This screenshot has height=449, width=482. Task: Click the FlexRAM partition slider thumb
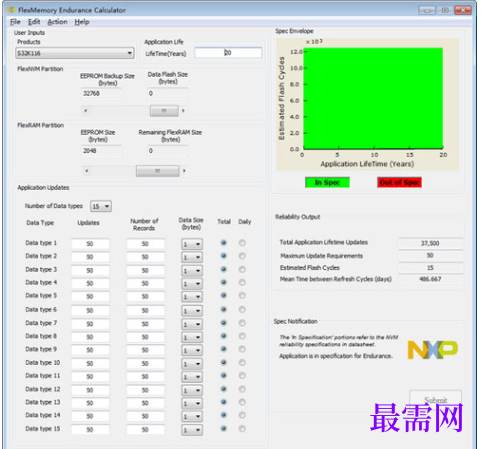coord(158,171)
